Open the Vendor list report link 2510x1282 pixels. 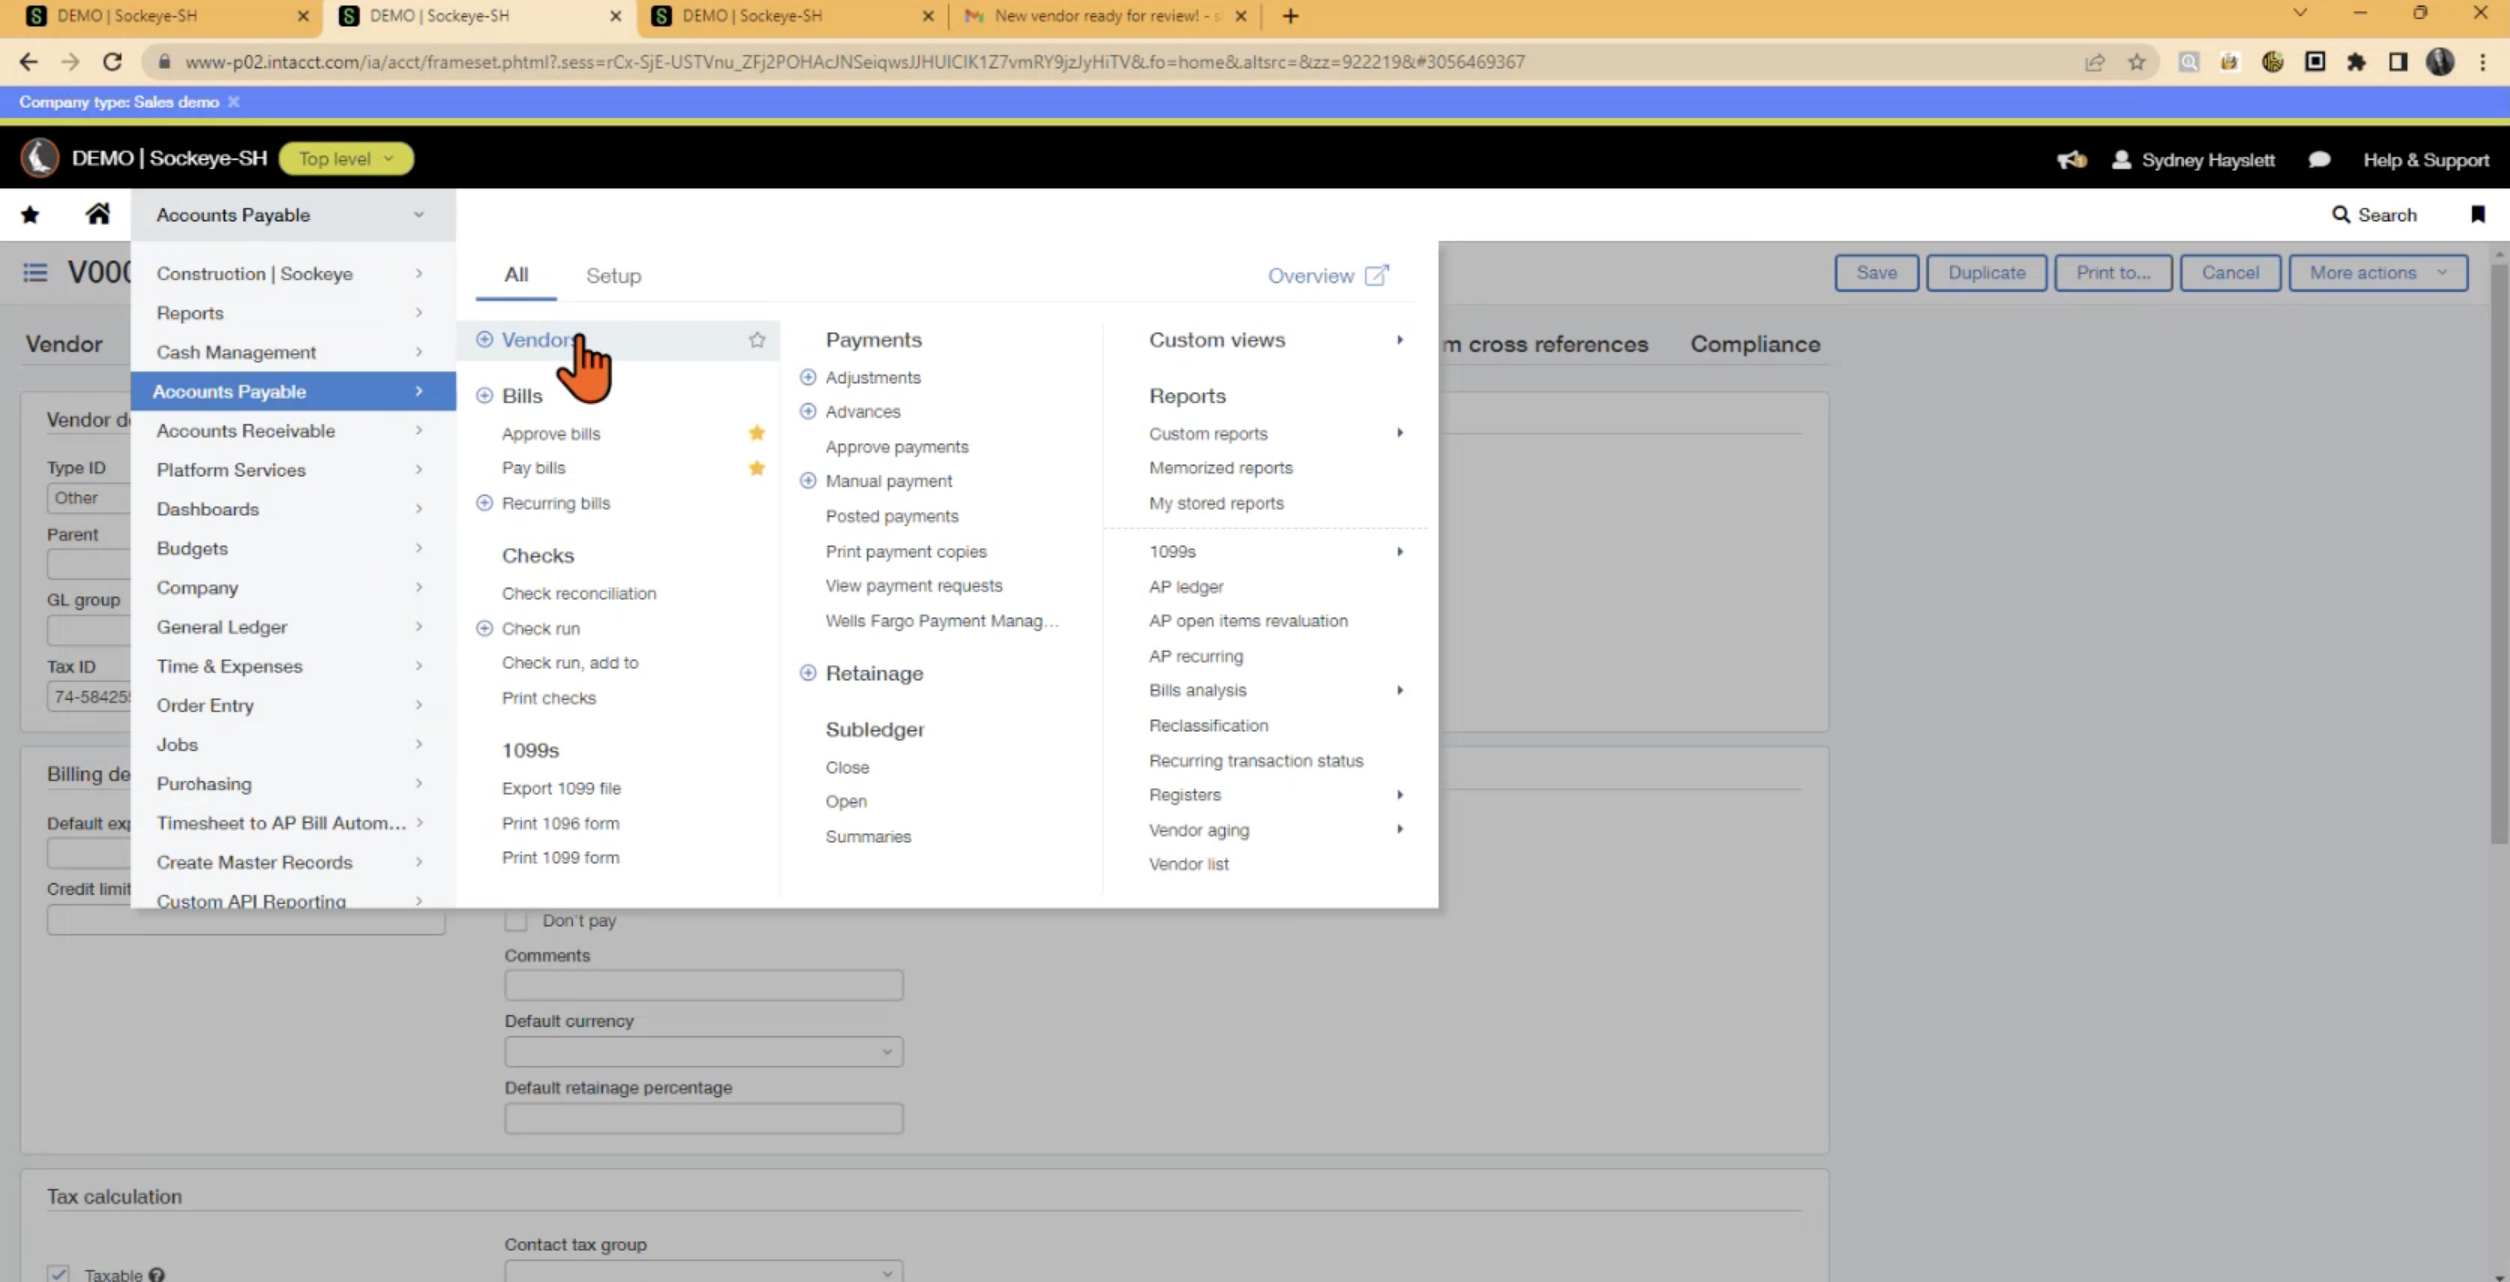click(x=1188, y=864)
